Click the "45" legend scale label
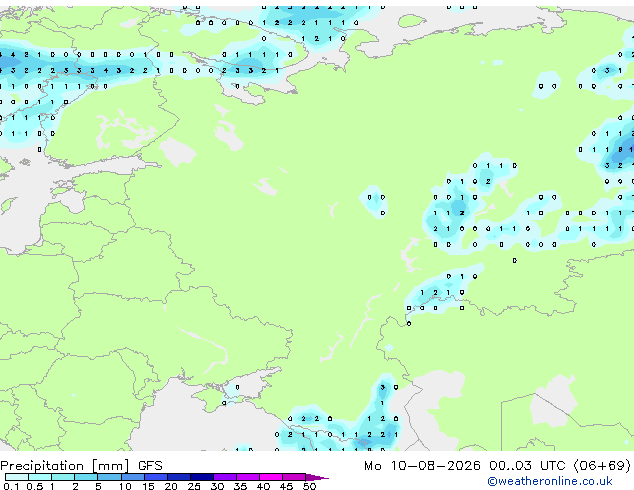 pos(286,486)
